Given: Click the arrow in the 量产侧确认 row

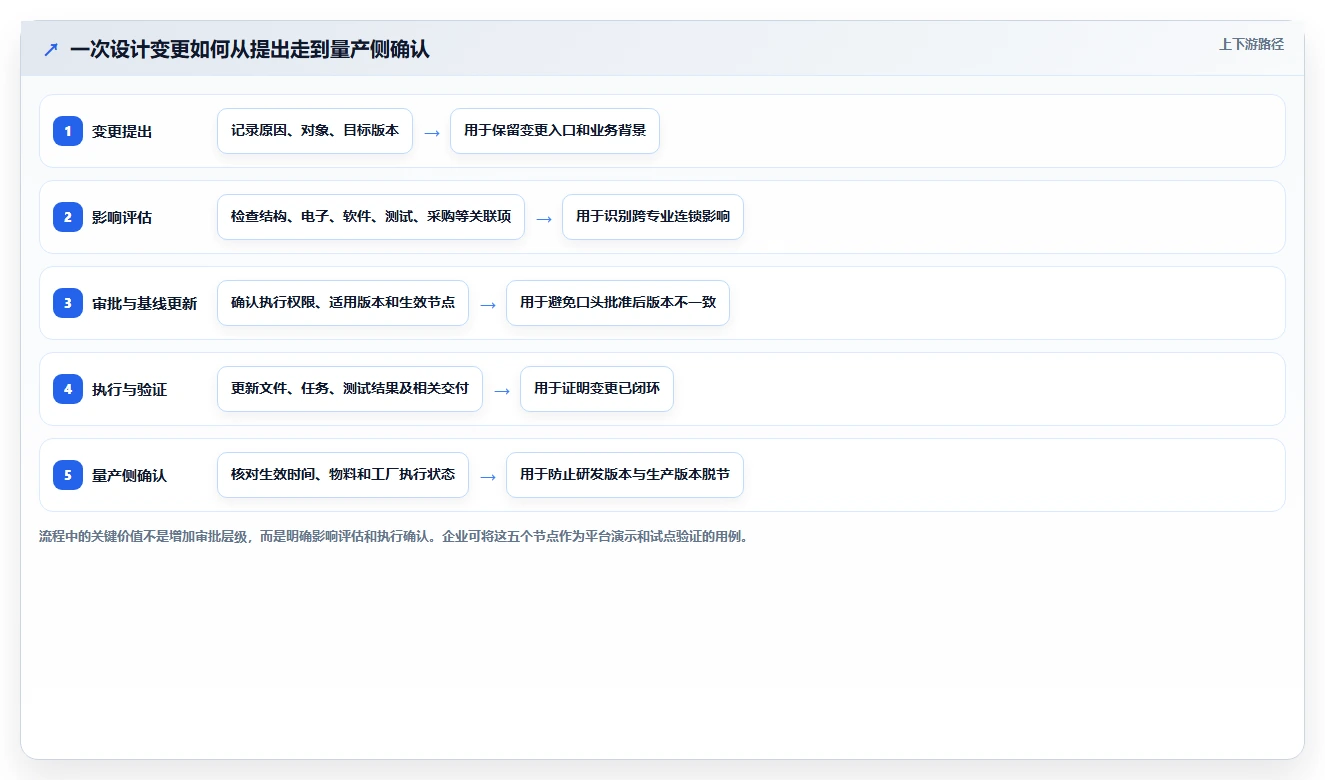Looking at the screenshot, I should 488,476.
